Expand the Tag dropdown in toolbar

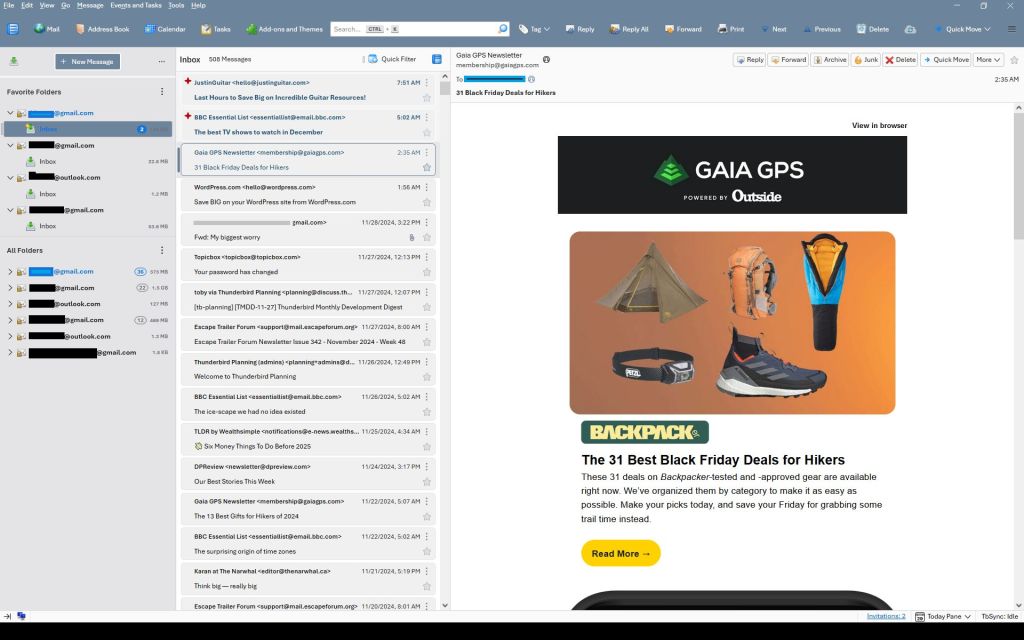pos(534,29)
